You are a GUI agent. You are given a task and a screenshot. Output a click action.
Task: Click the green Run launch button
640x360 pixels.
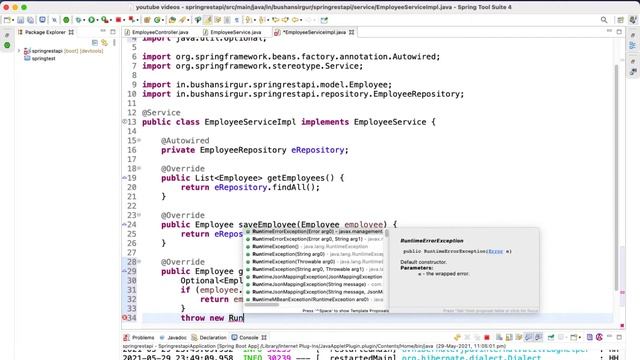(x=91, y=20)
